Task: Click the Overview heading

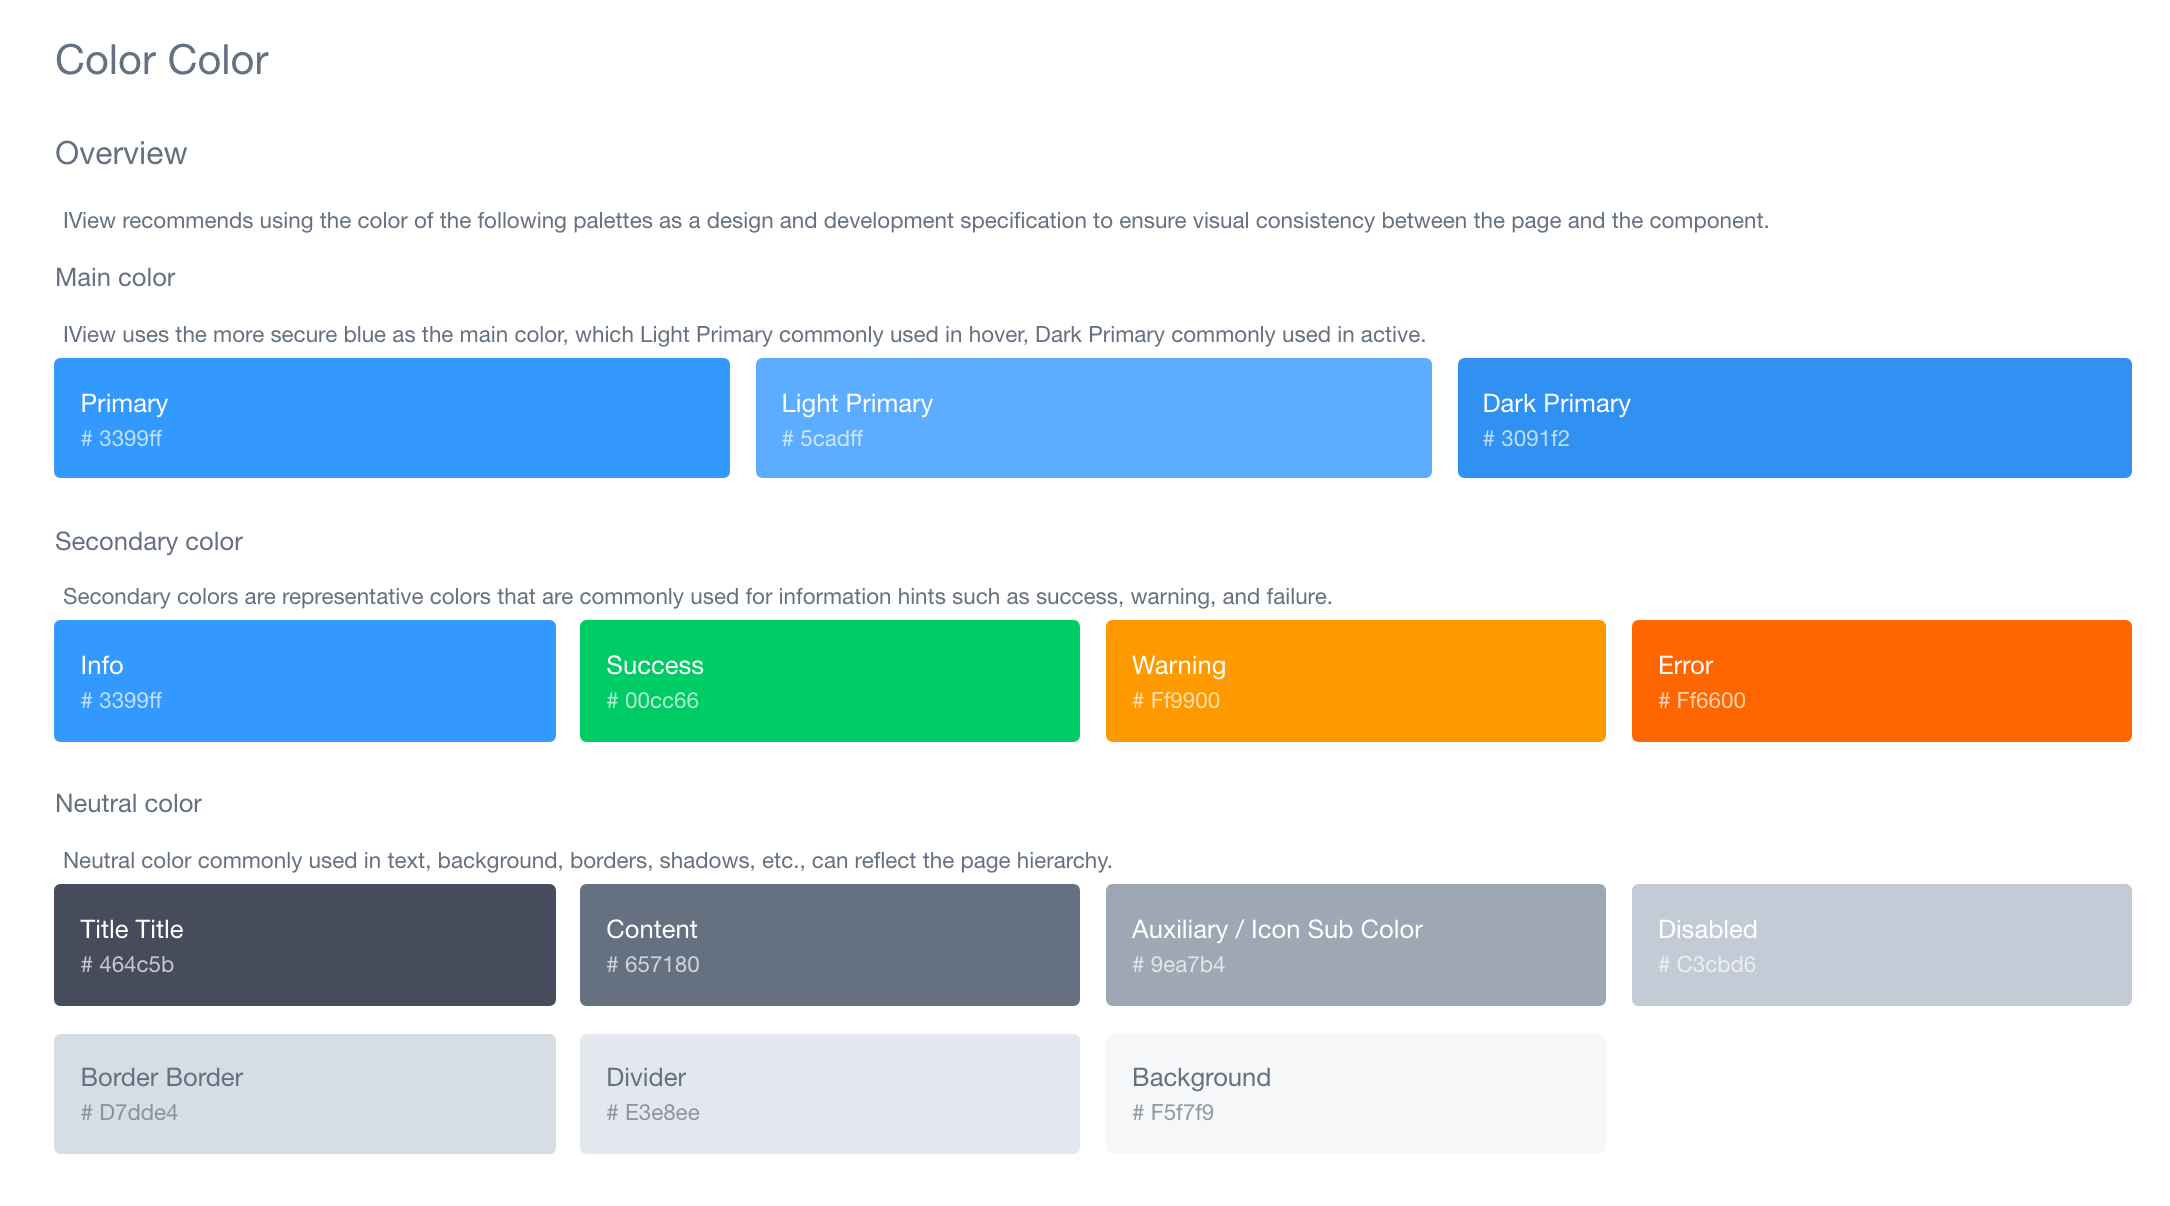Action: pyautogui.click(x=121, y=153)
